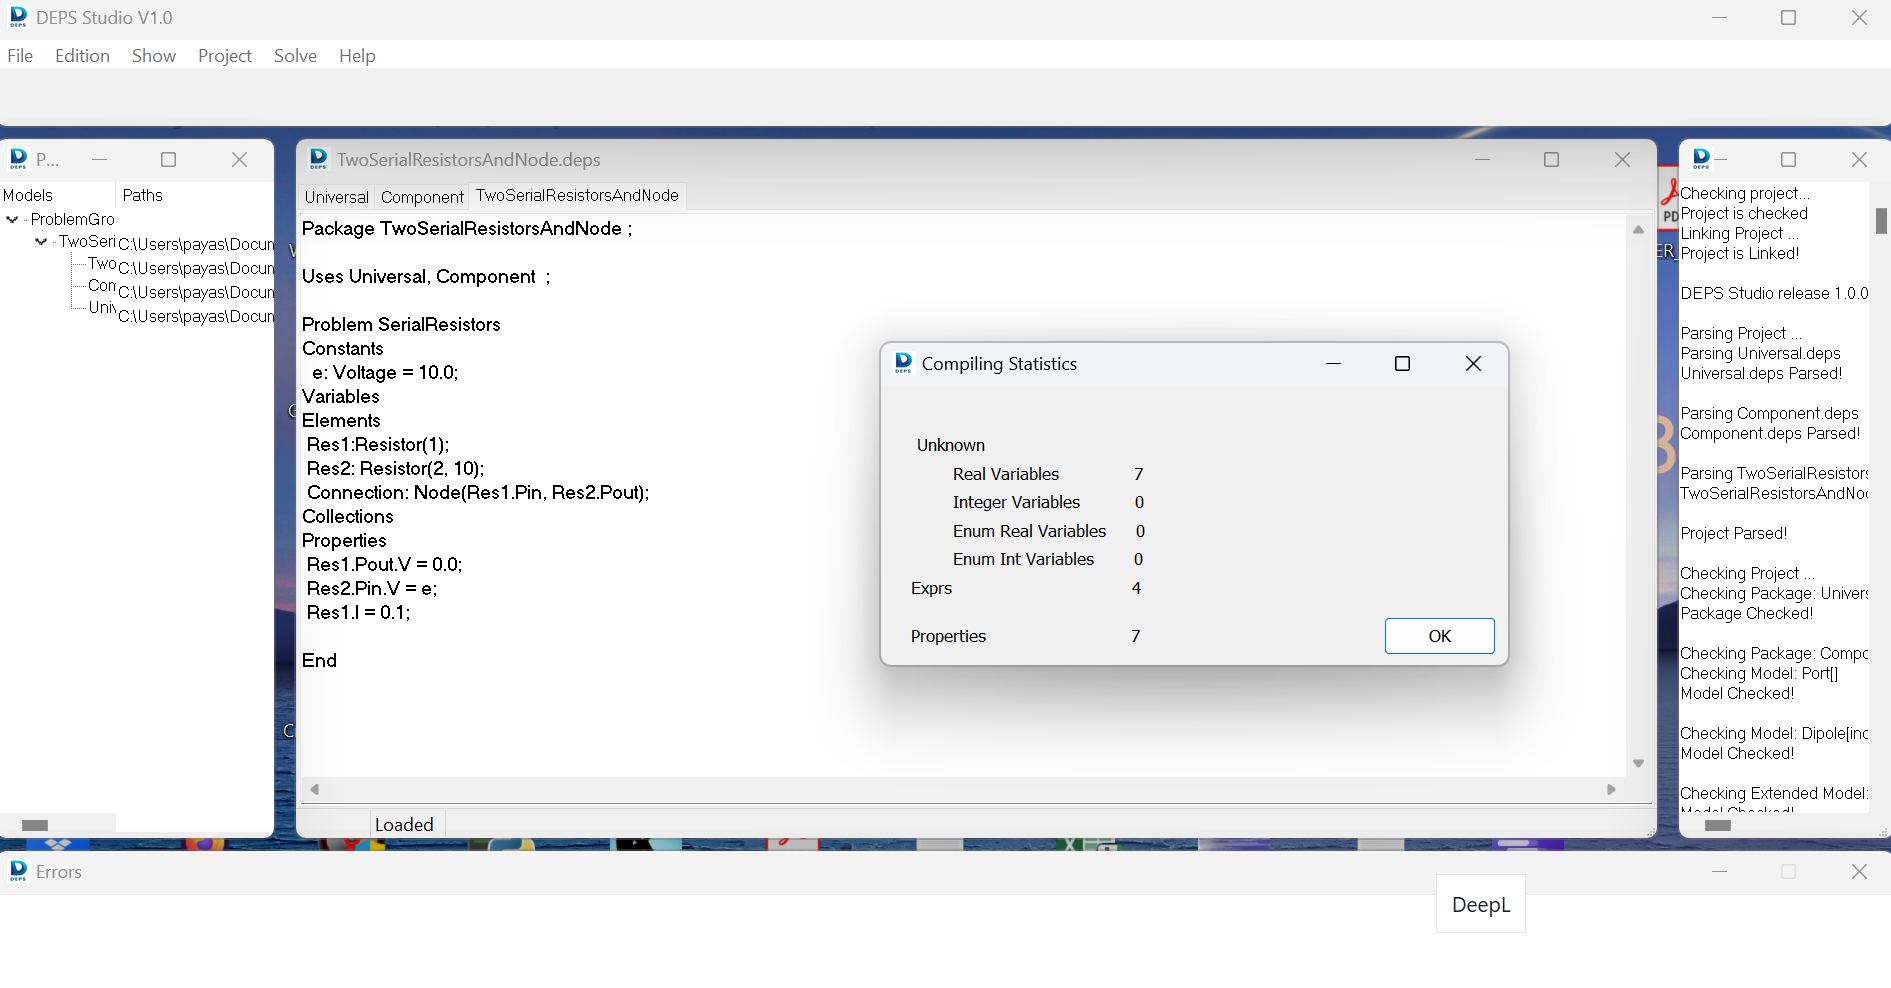
Task: Open the Show menu
Action: coord(154,56)
